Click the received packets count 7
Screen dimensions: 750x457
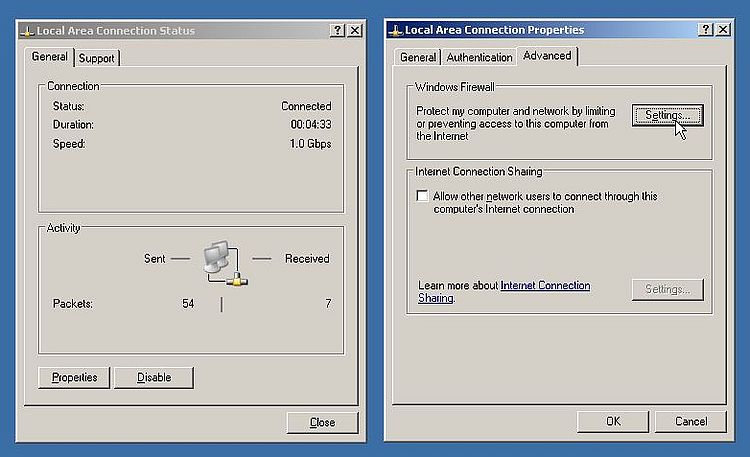click(x=328, y=303)
